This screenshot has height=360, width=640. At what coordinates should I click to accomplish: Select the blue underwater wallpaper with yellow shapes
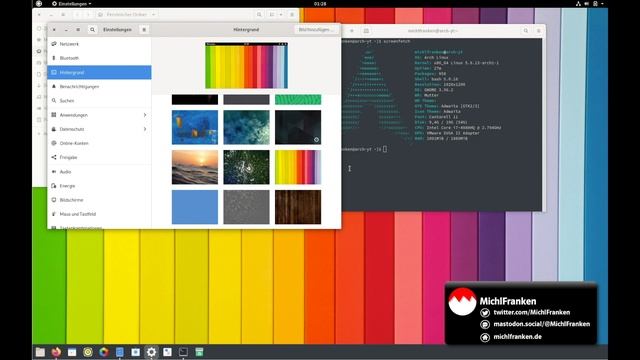coord(195,127)
